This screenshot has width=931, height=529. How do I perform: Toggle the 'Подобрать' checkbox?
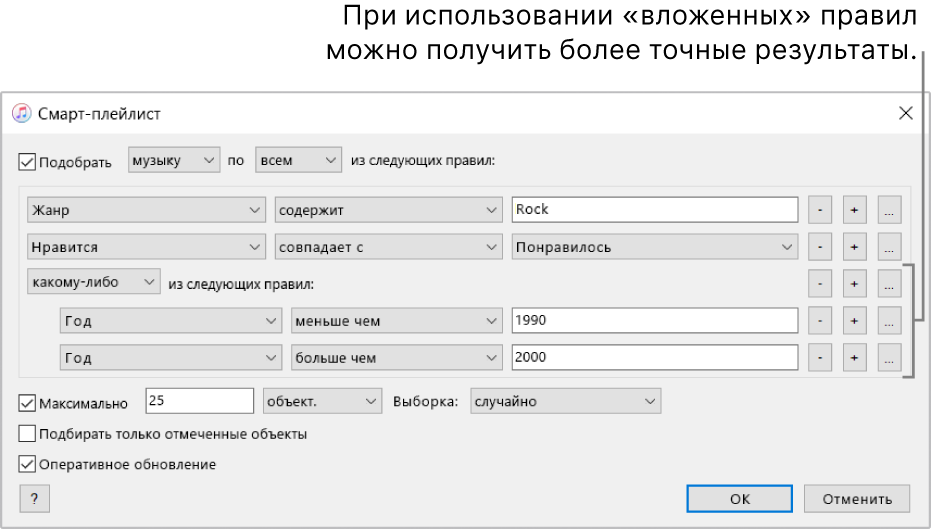[x=27, y=161]
